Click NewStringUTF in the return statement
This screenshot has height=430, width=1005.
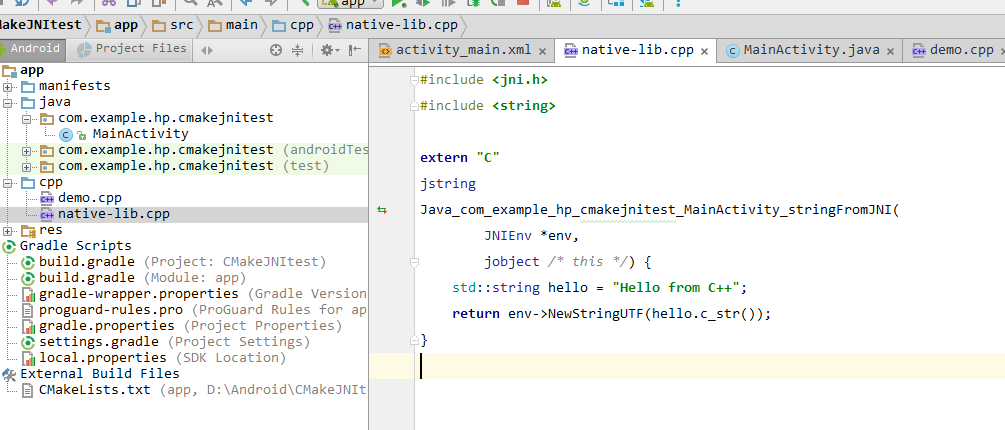coord(595,314)
